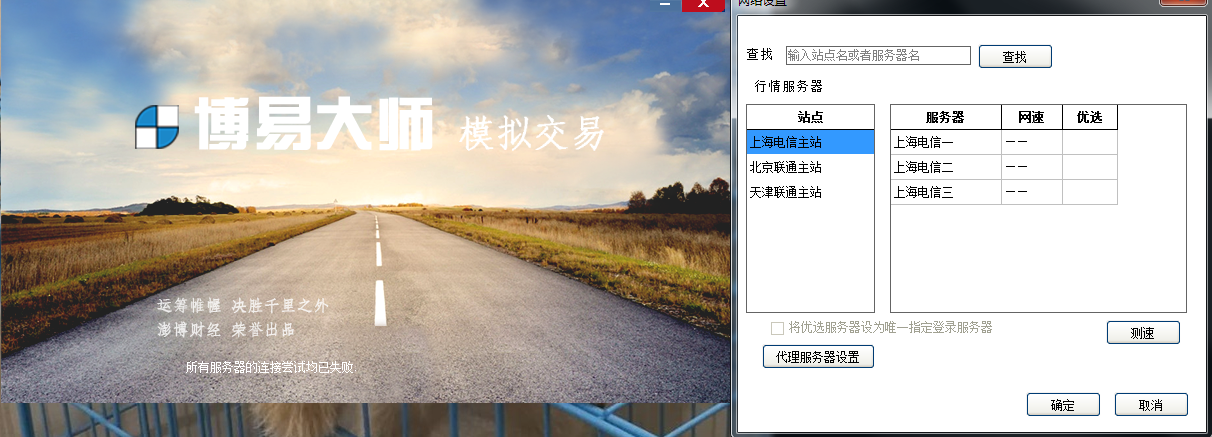1212x437 pixels.
Task: Select server row 上海电信一
Action: pos(945,142)
